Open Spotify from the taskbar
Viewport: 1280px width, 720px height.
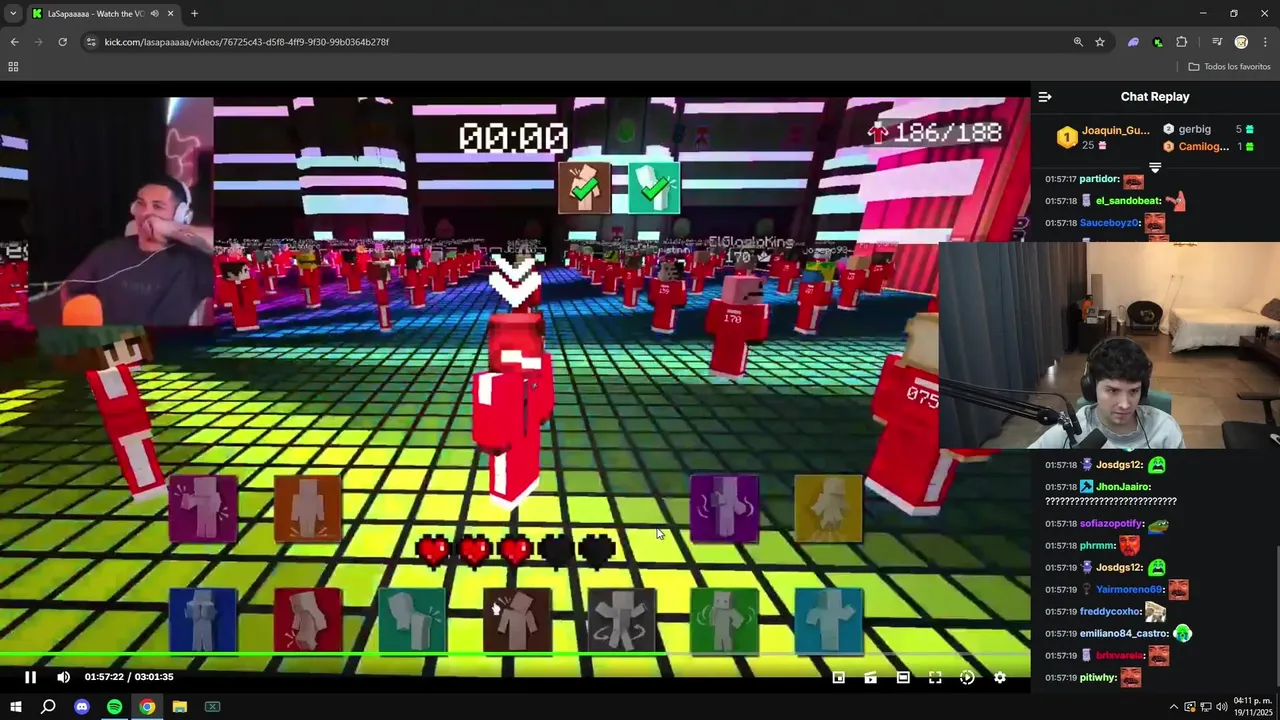click(114, 707)
